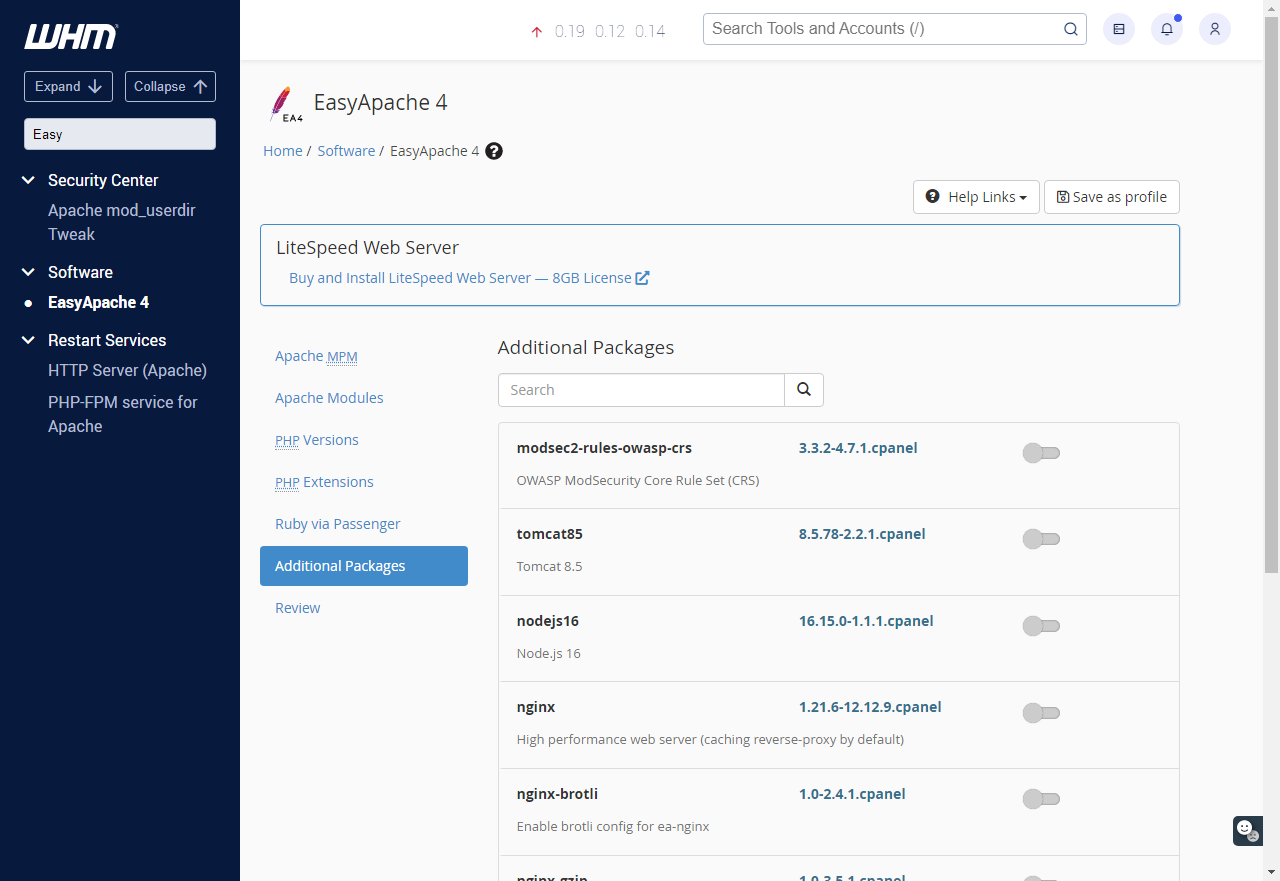This screenshot has height=881, width=1280.
Task: Click the search magnifier in top search bar
Action: [x=1071, y=29]
